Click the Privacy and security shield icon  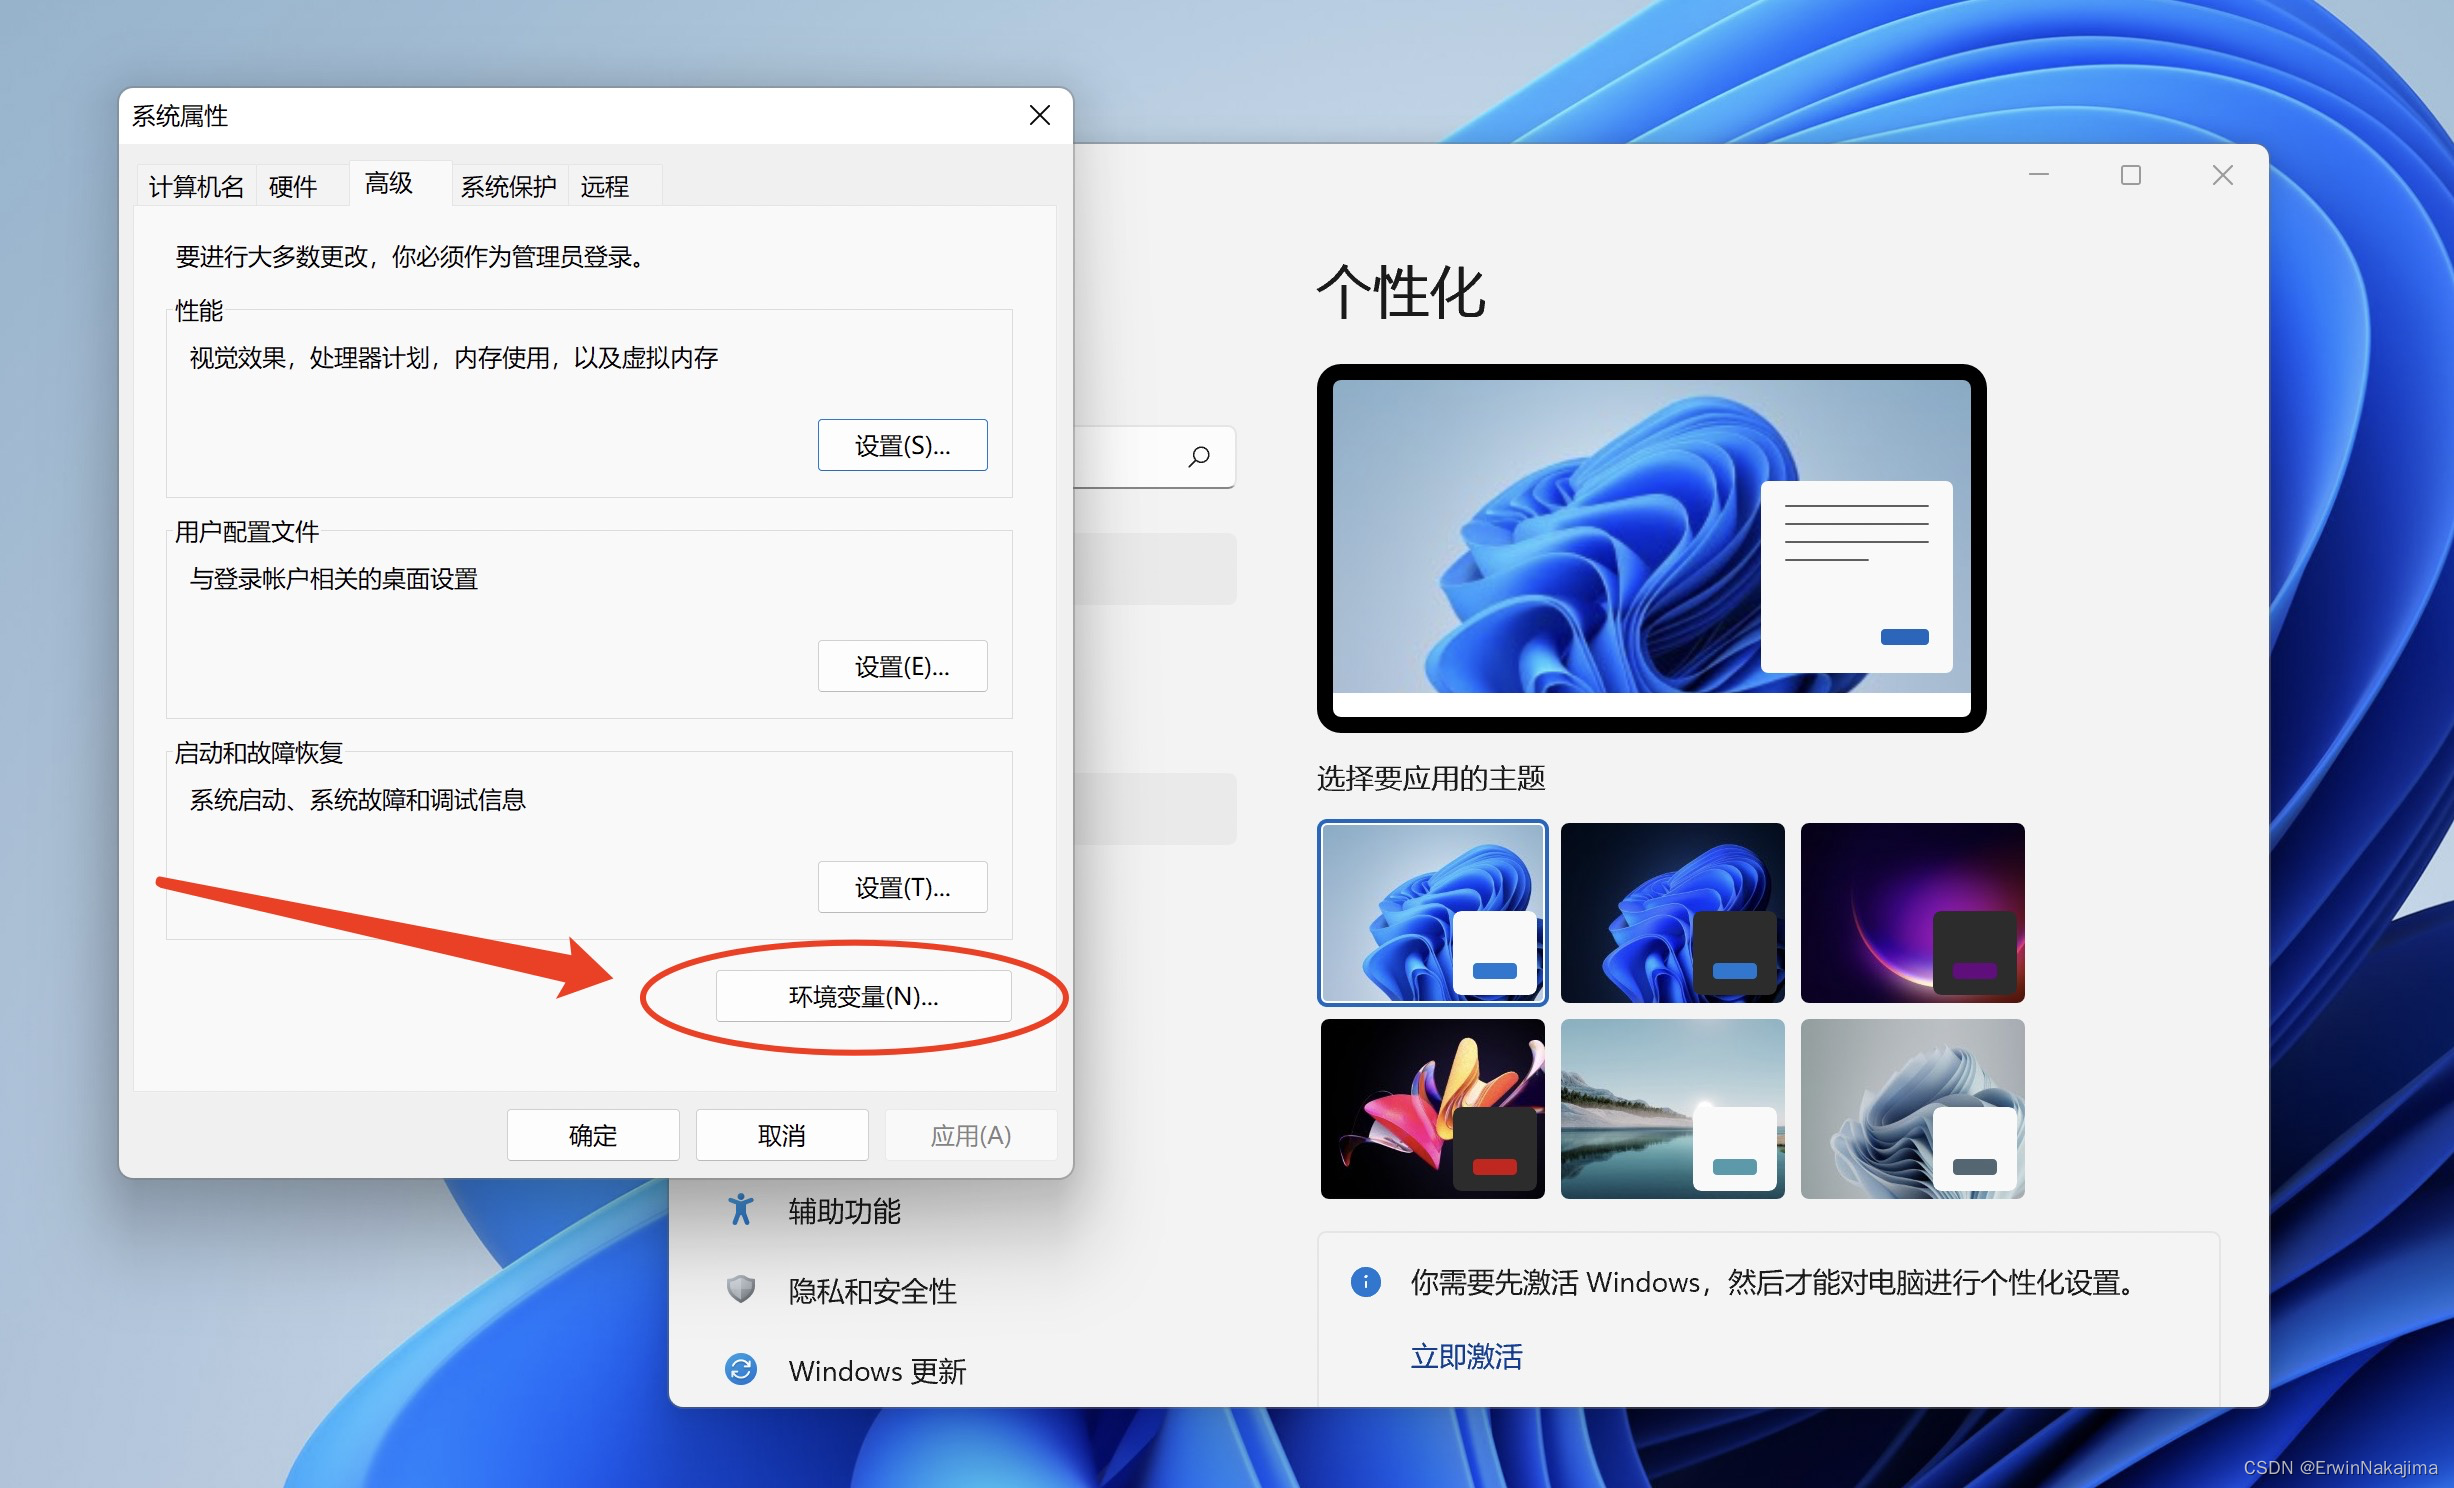click(740, 1289)
